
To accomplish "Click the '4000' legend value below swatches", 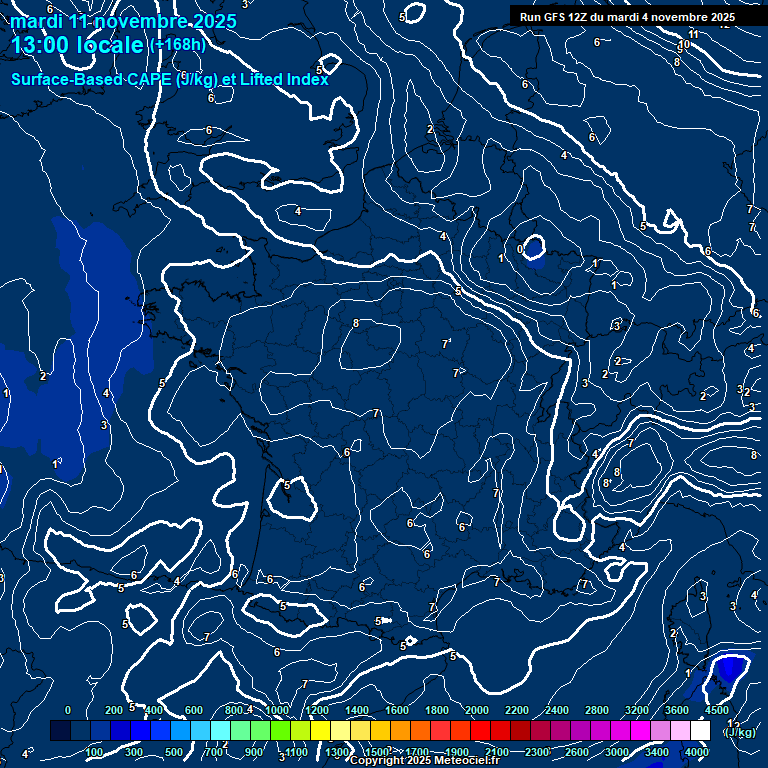I will tap(696, 752).
